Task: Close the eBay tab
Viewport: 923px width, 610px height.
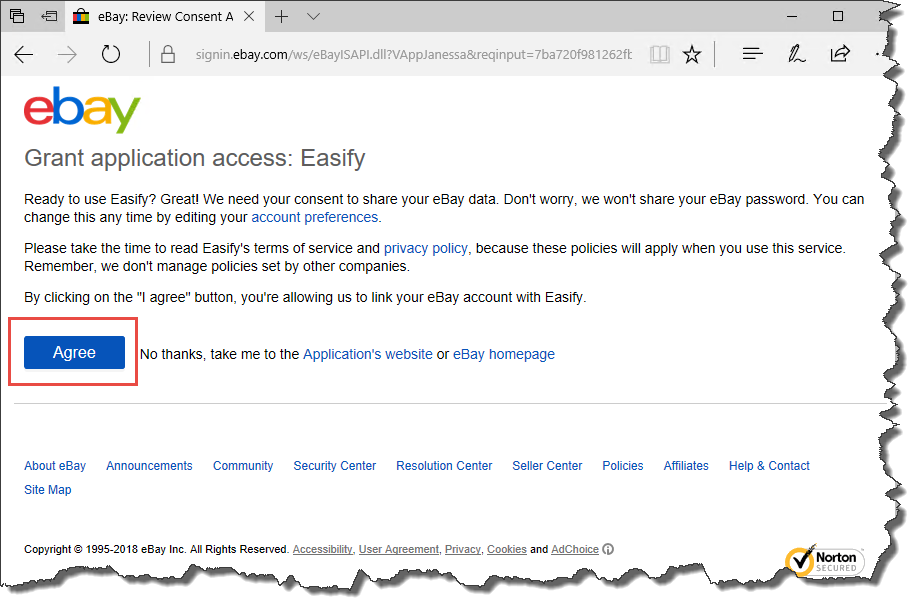Action: pyautogui.click(x=249, y=16)
